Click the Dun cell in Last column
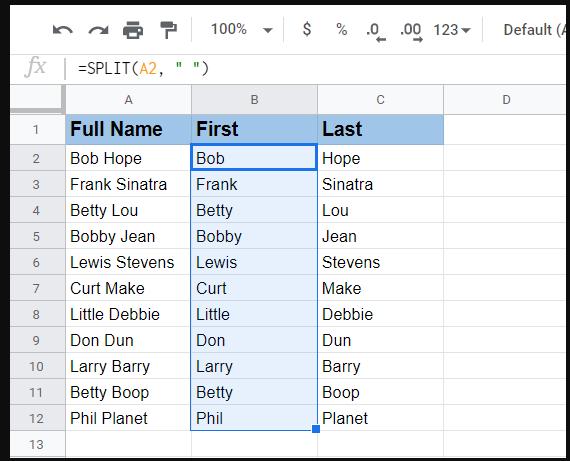The image size is (570, 461). point(380,340)
